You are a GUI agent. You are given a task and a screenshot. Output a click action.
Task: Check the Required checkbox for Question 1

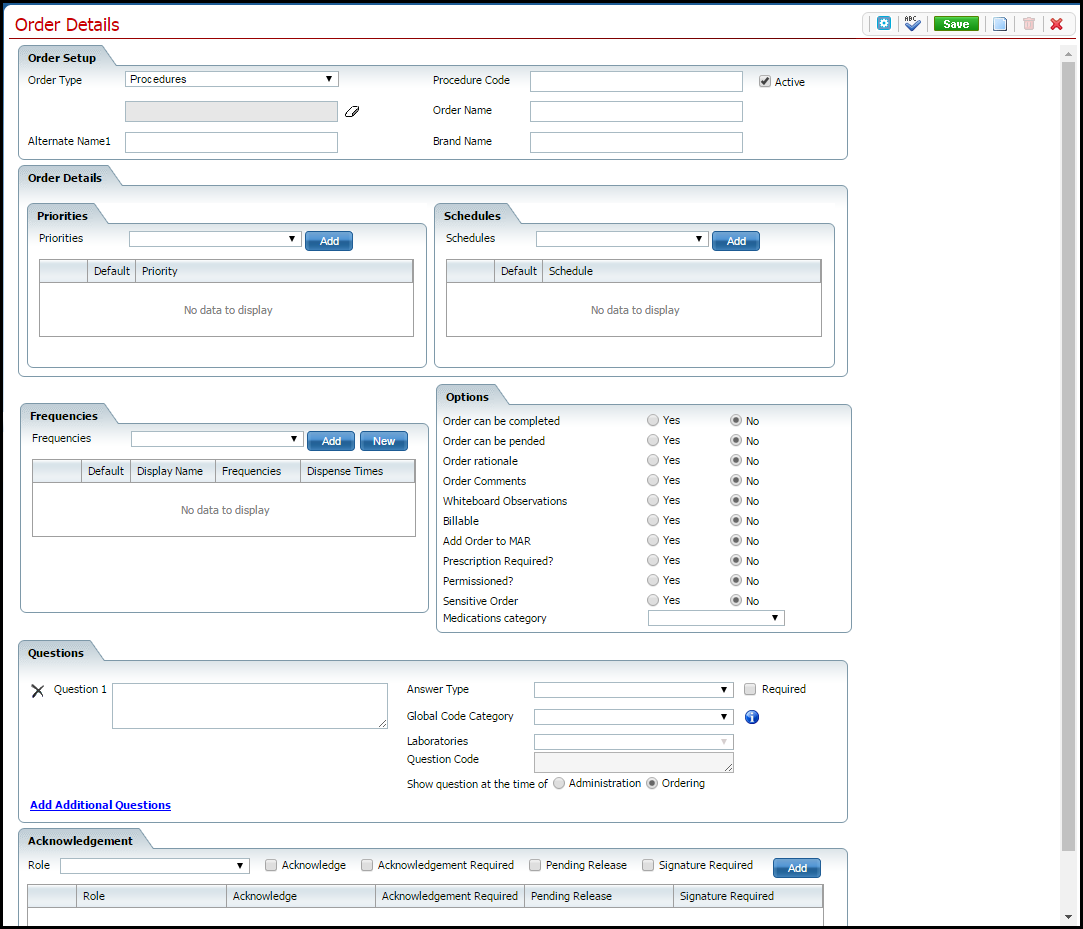(x=749, y=689)
